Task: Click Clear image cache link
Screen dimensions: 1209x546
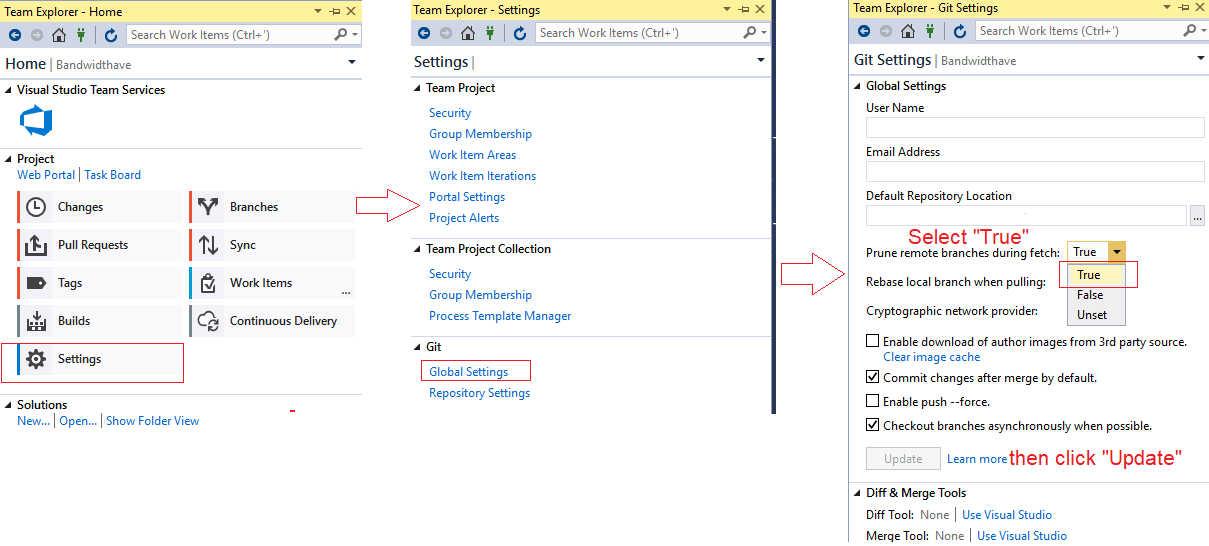Action: point(932,357)
